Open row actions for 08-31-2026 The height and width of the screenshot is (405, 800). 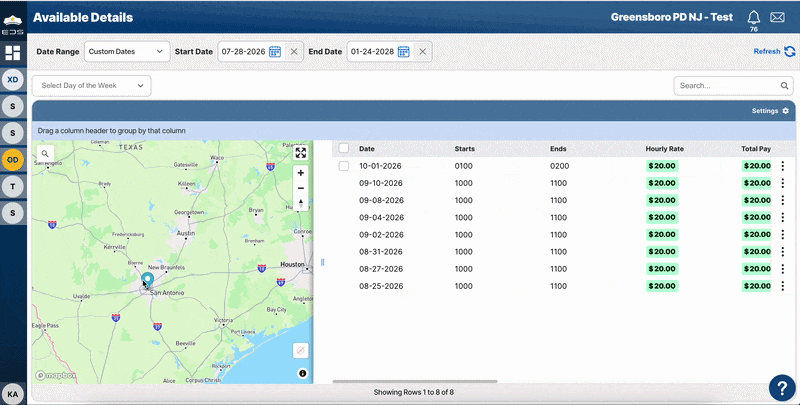point(783,251)
